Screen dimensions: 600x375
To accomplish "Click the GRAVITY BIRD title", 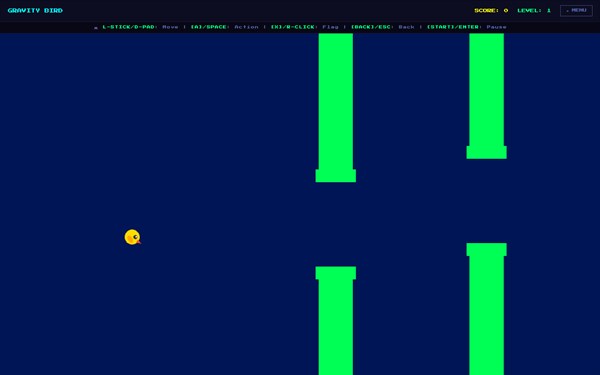I will tap(35, 10).
